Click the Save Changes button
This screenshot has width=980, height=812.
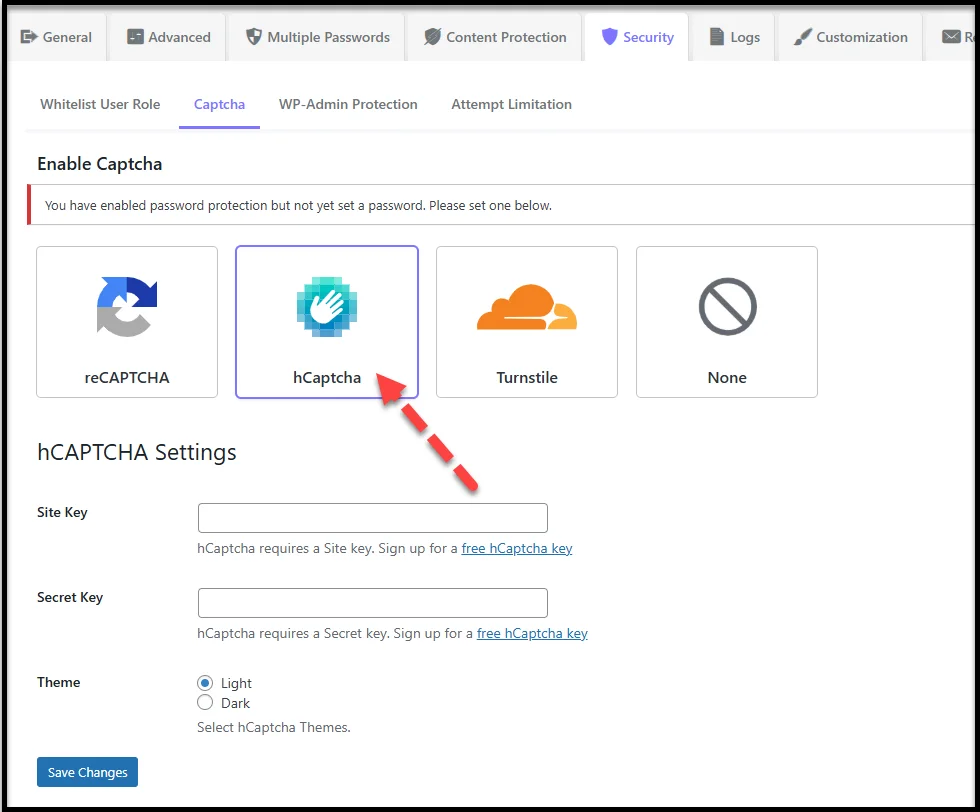[87, 772]
